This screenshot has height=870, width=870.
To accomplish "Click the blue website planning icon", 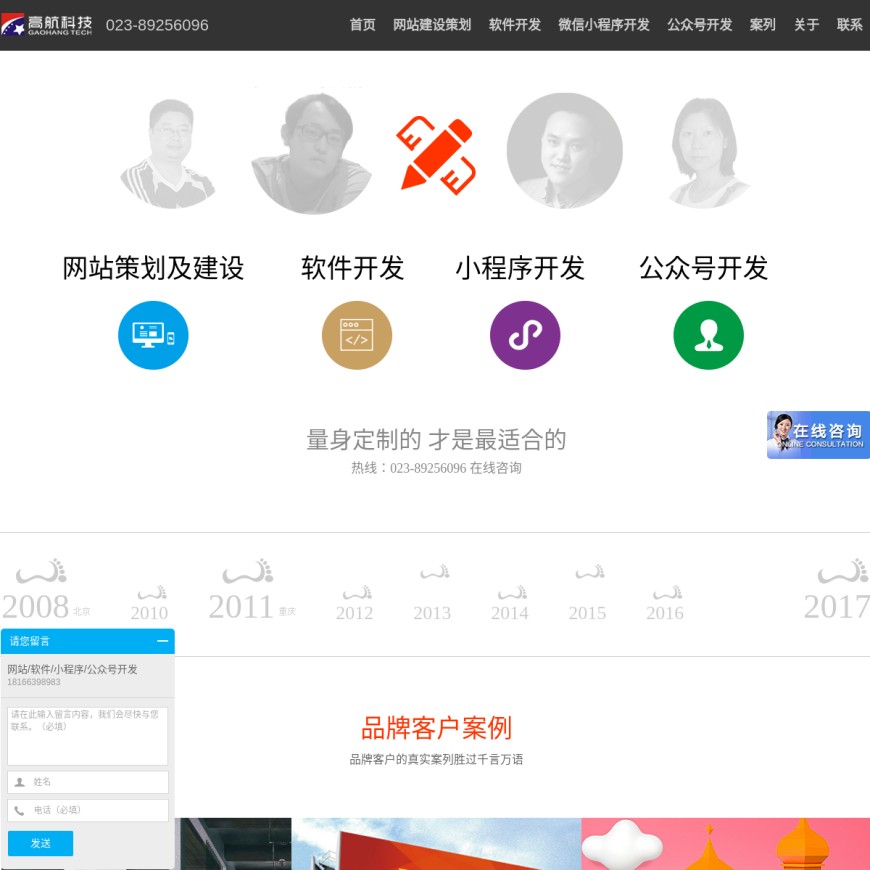I will pos(153,335).
